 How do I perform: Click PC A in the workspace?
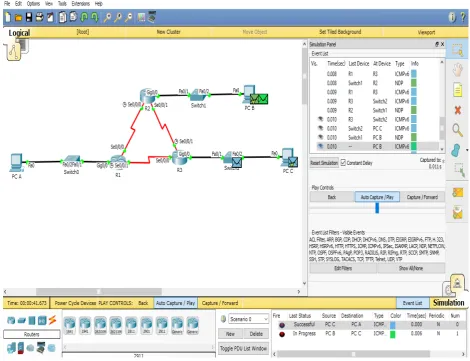click(16, 162)
